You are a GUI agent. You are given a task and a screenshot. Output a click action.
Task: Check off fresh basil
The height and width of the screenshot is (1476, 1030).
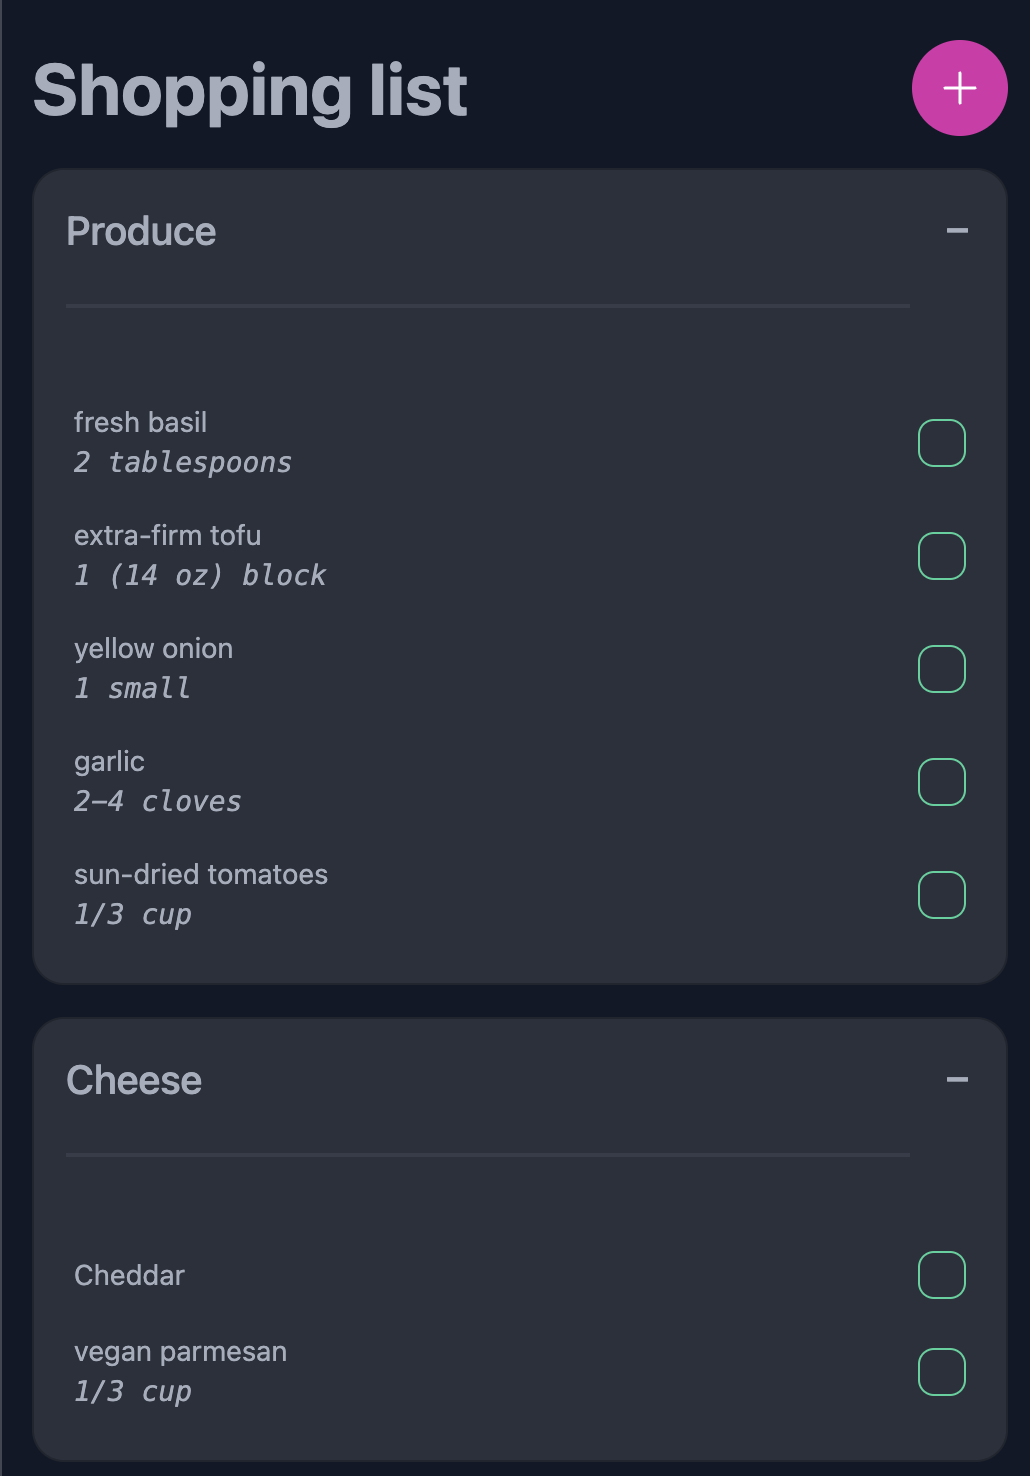941,443
